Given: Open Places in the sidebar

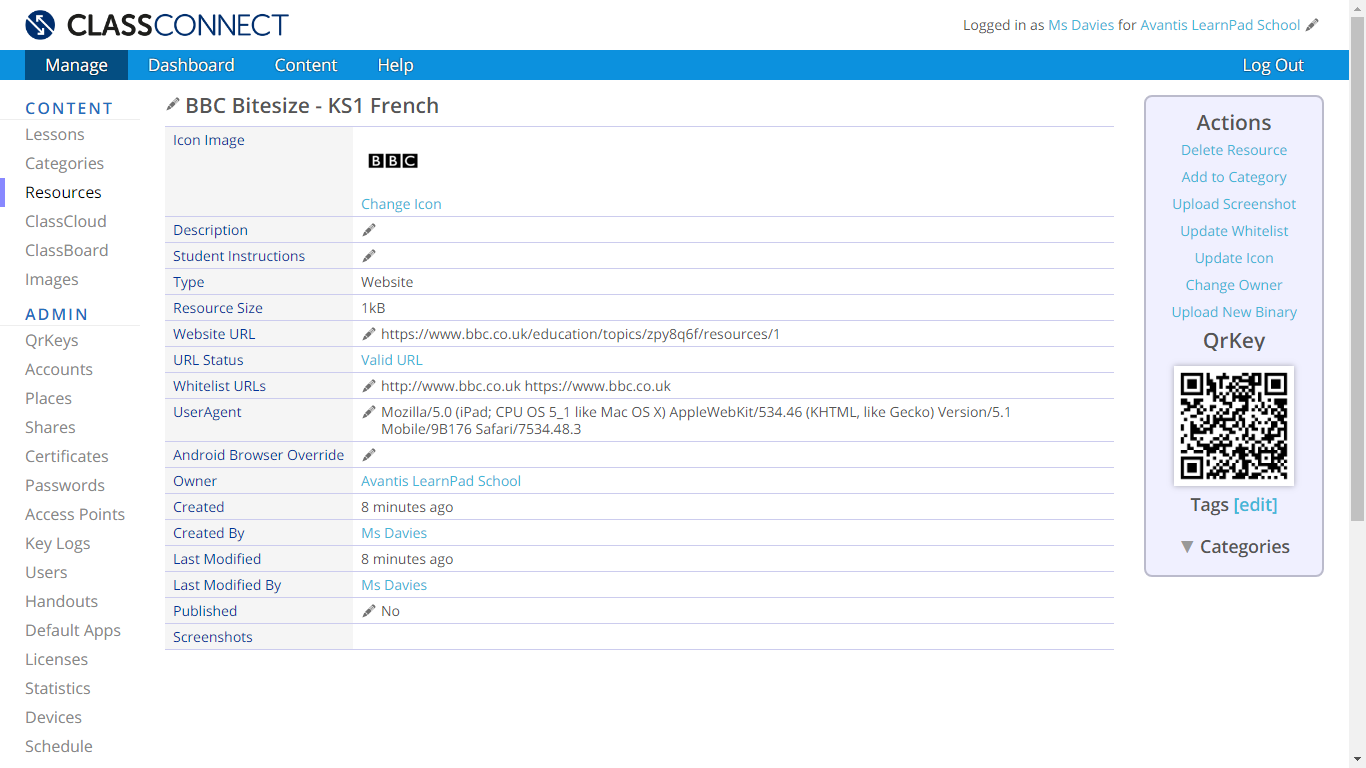Looking at the screenshot, I should [49, 399].
